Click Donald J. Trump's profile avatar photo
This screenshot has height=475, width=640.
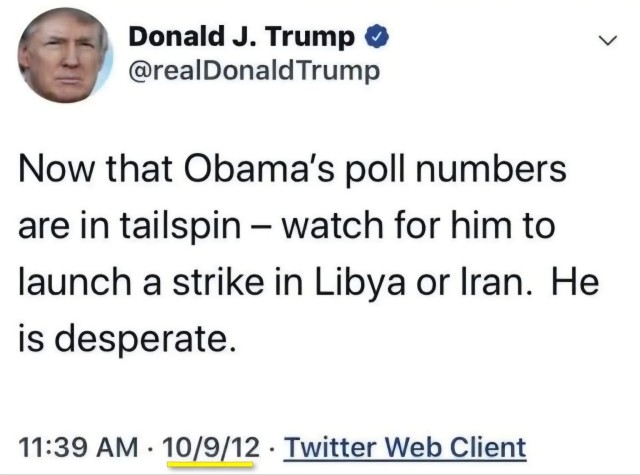click(x=61, y=57)
